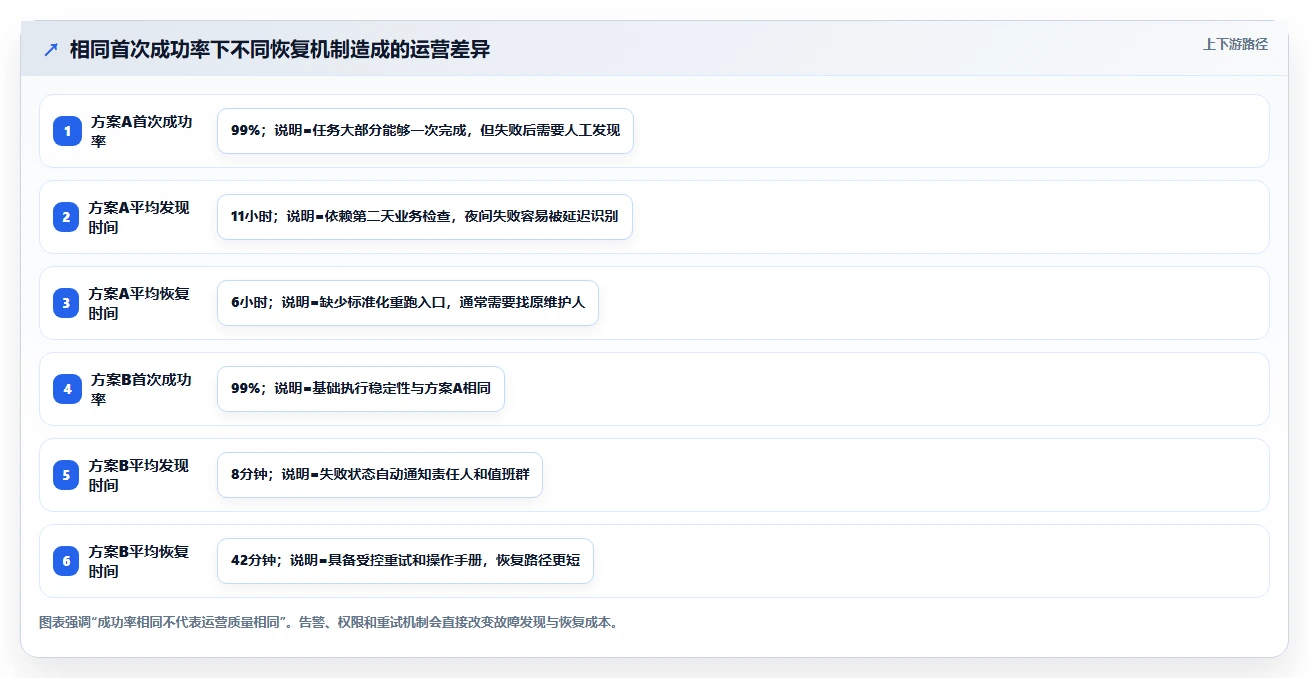Click number badge 5 for 方案B平均发现时间
This screenshot has height=678, width=1309.
[x=67, y=475]
